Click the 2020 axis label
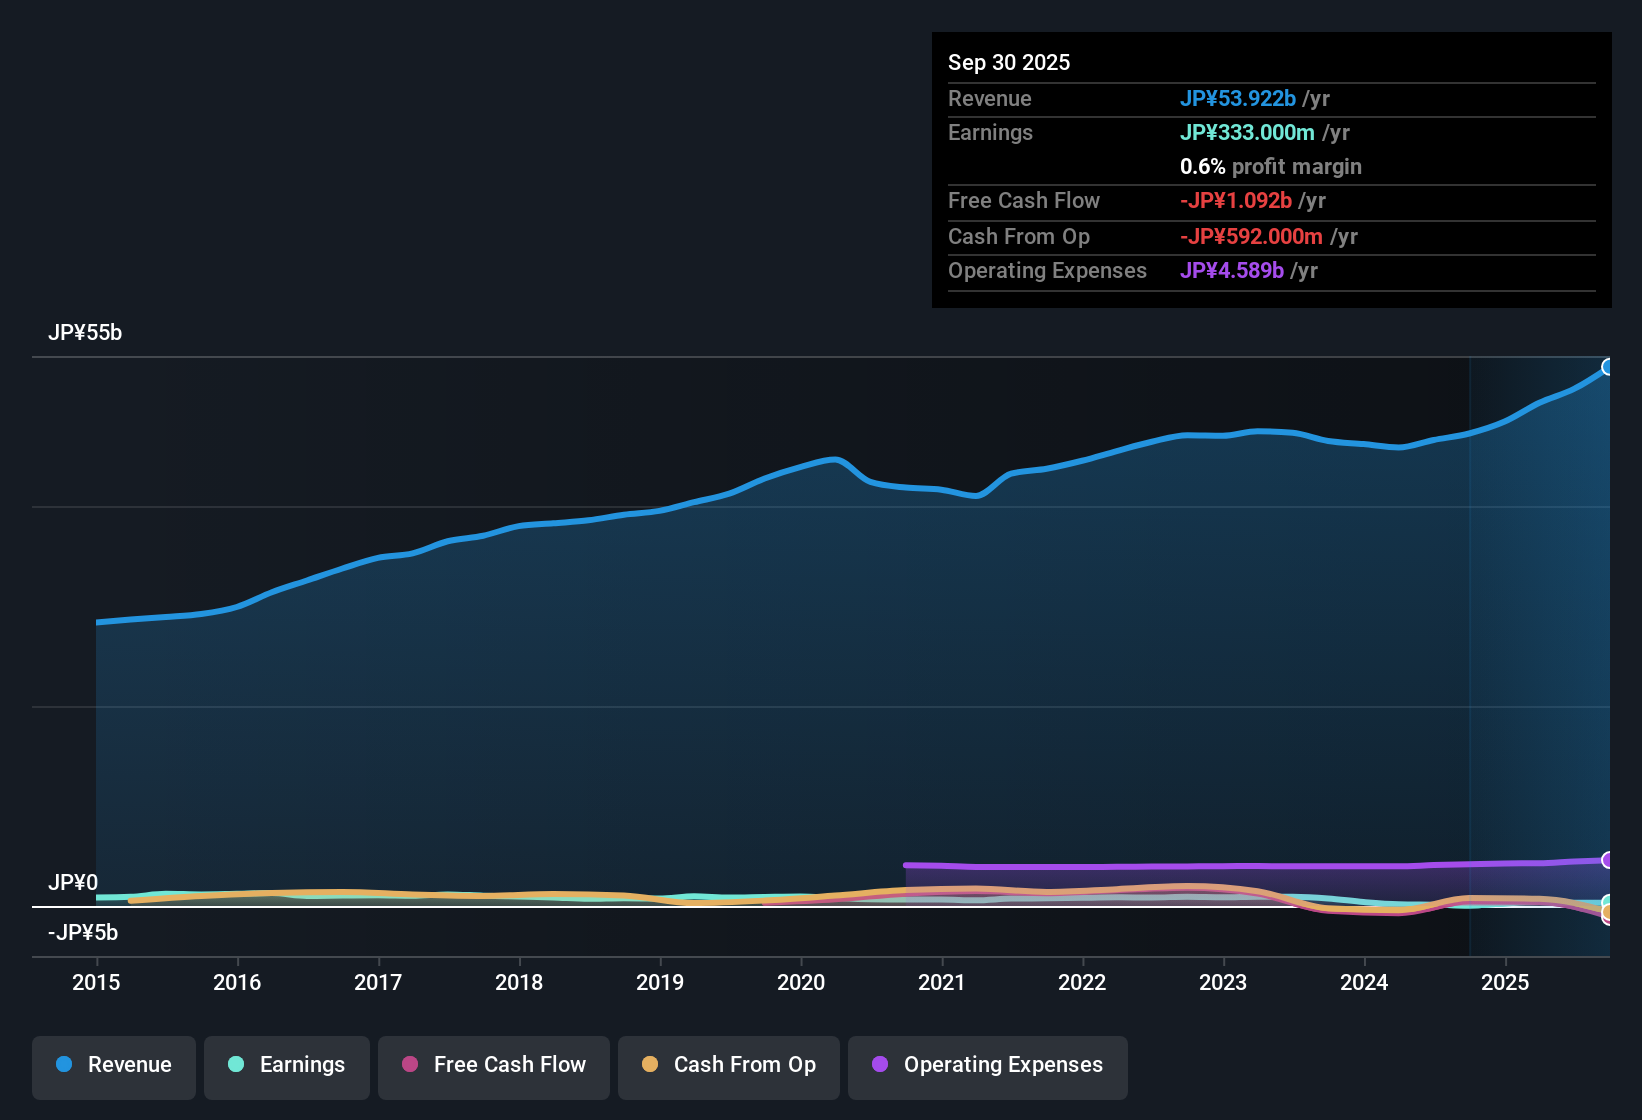 click(801, 983)
